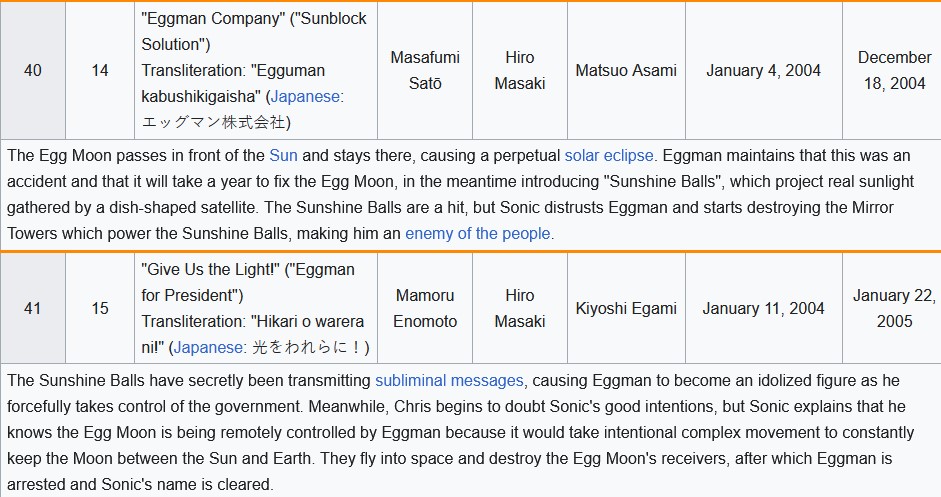Image resolution: width=941 pixels, height=497 pixels.
Task: Click the Matsuo Asami cell
Action: pyautogui.click(x=626, y=71)
